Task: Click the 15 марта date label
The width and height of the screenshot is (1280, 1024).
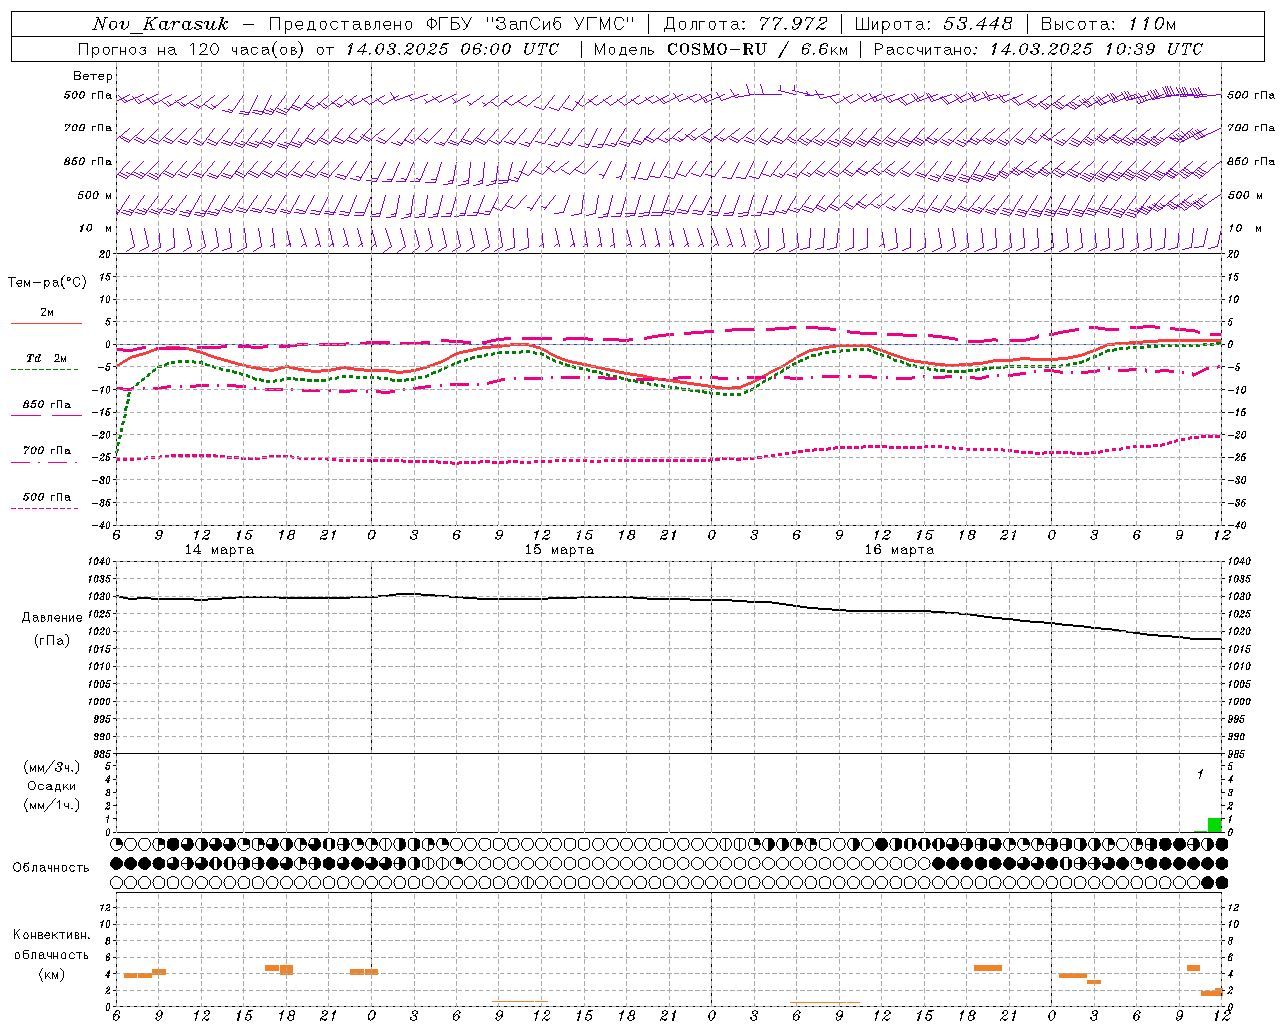Action: tap(559, 550)
